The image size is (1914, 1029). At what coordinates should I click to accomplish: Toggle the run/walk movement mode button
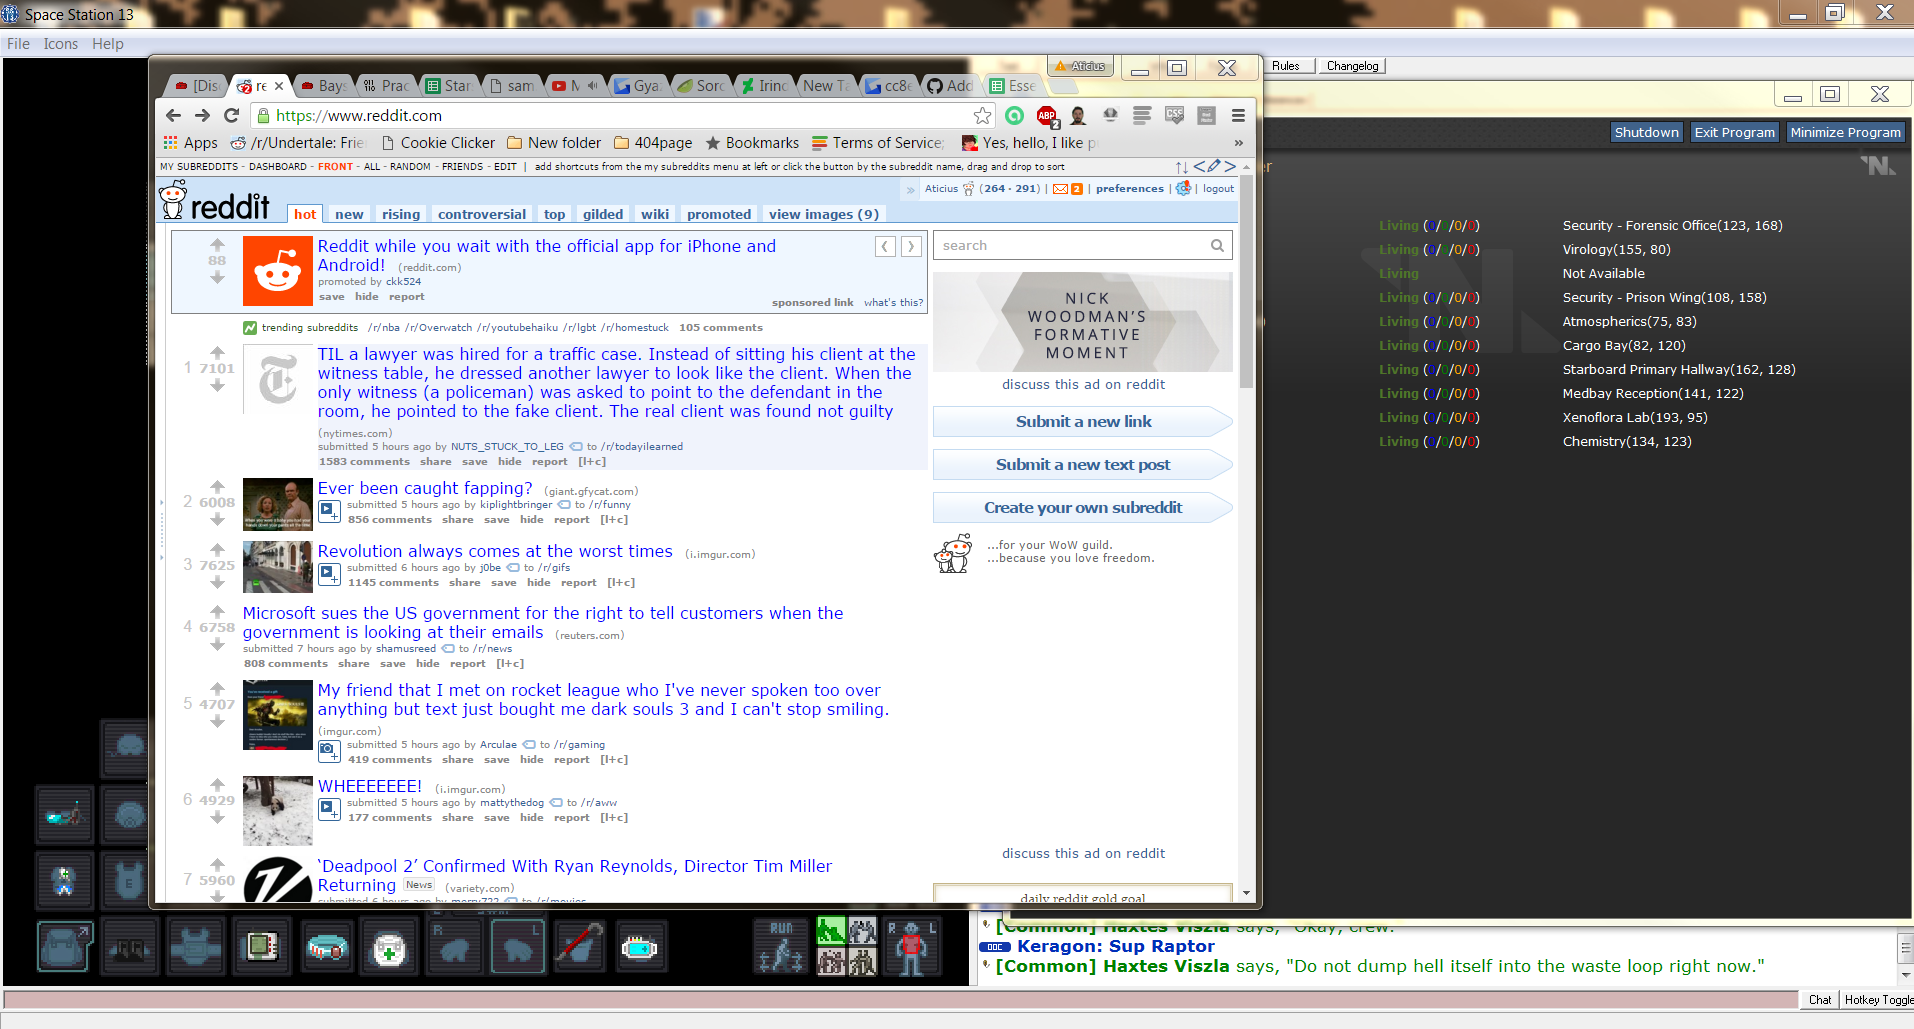(781, 946)
